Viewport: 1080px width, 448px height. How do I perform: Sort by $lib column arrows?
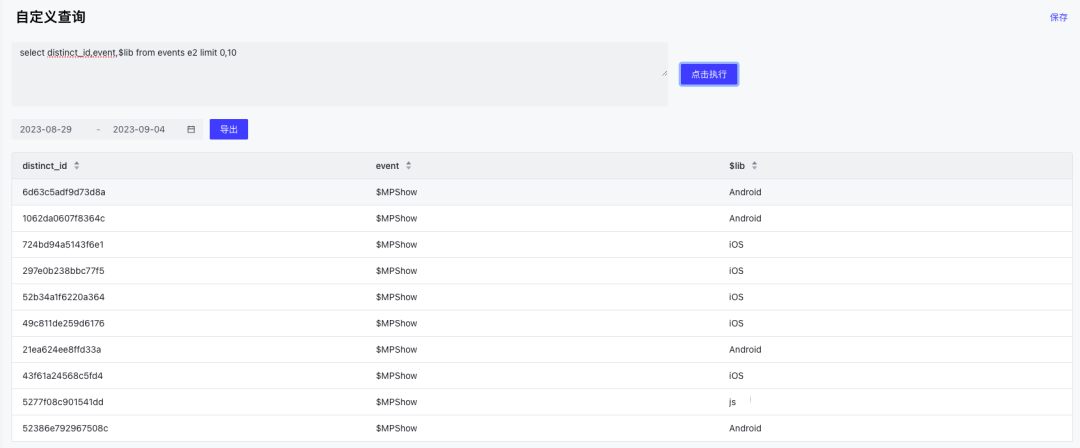755,165
